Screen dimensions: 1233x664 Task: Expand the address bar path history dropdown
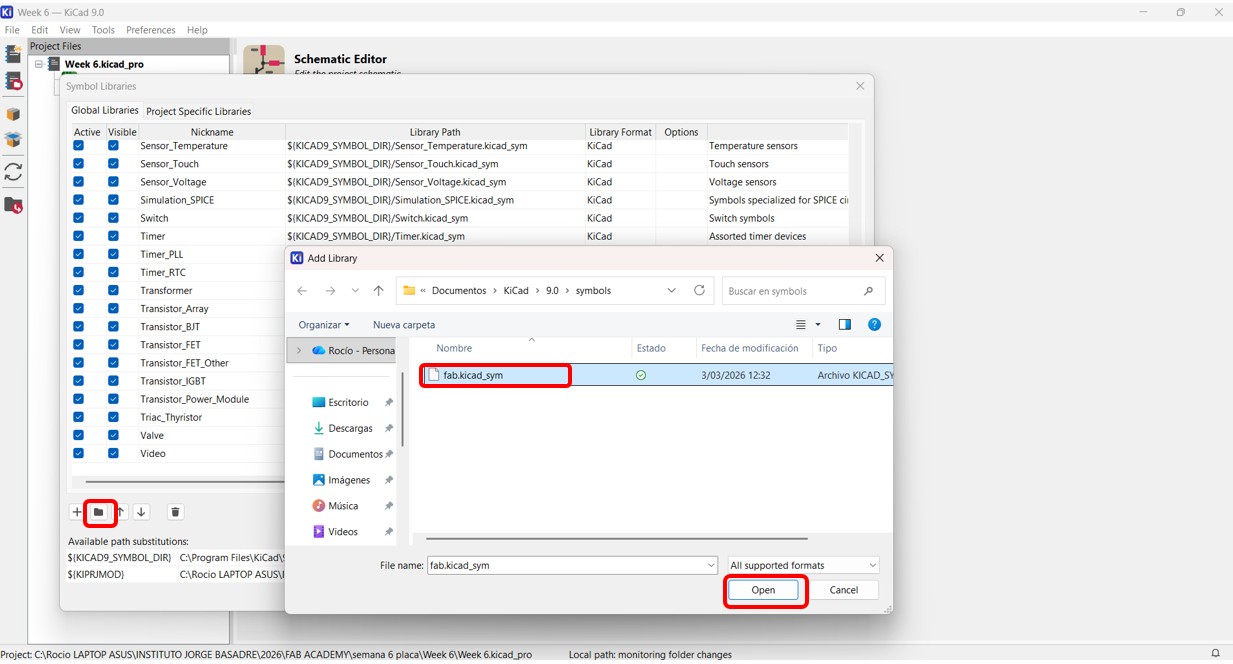[x=672, y=291]
